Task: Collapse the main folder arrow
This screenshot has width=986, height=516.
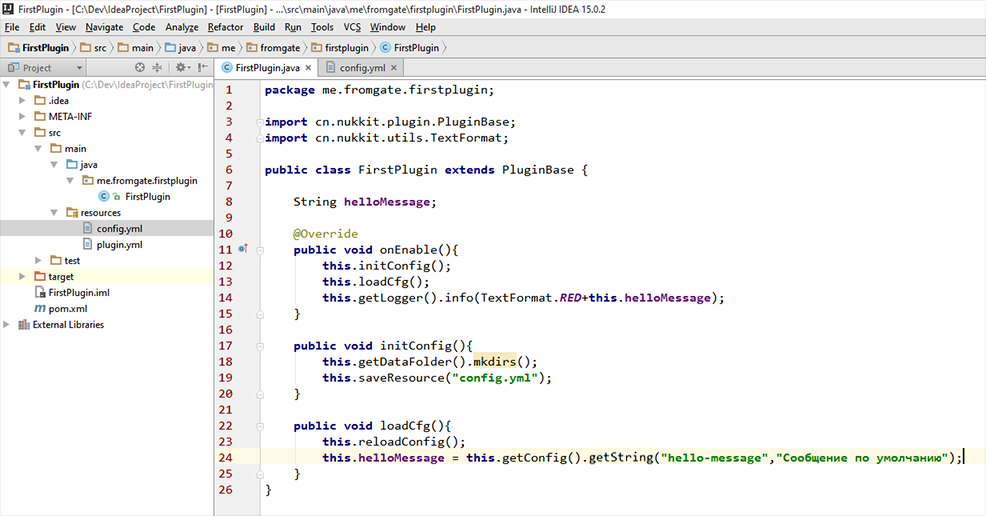Action: (38, 148)
